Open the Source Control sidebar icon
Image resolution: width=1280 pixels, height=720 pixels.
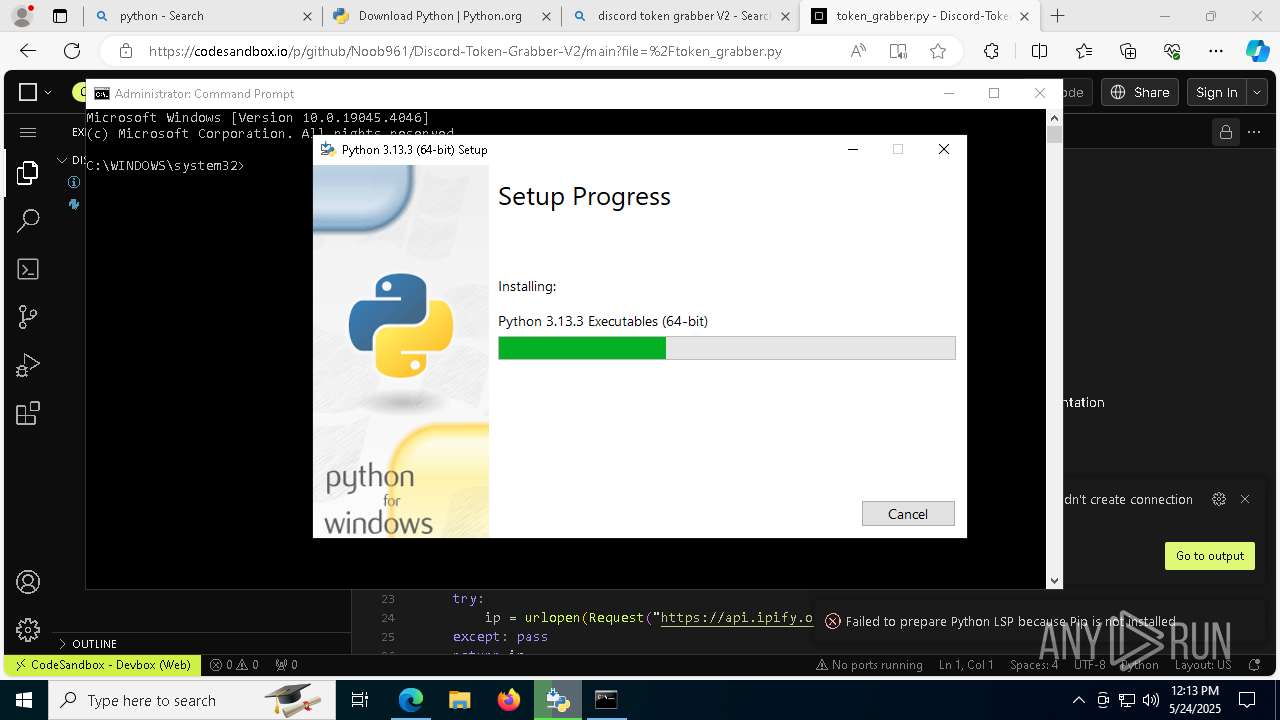coord(28,317)
